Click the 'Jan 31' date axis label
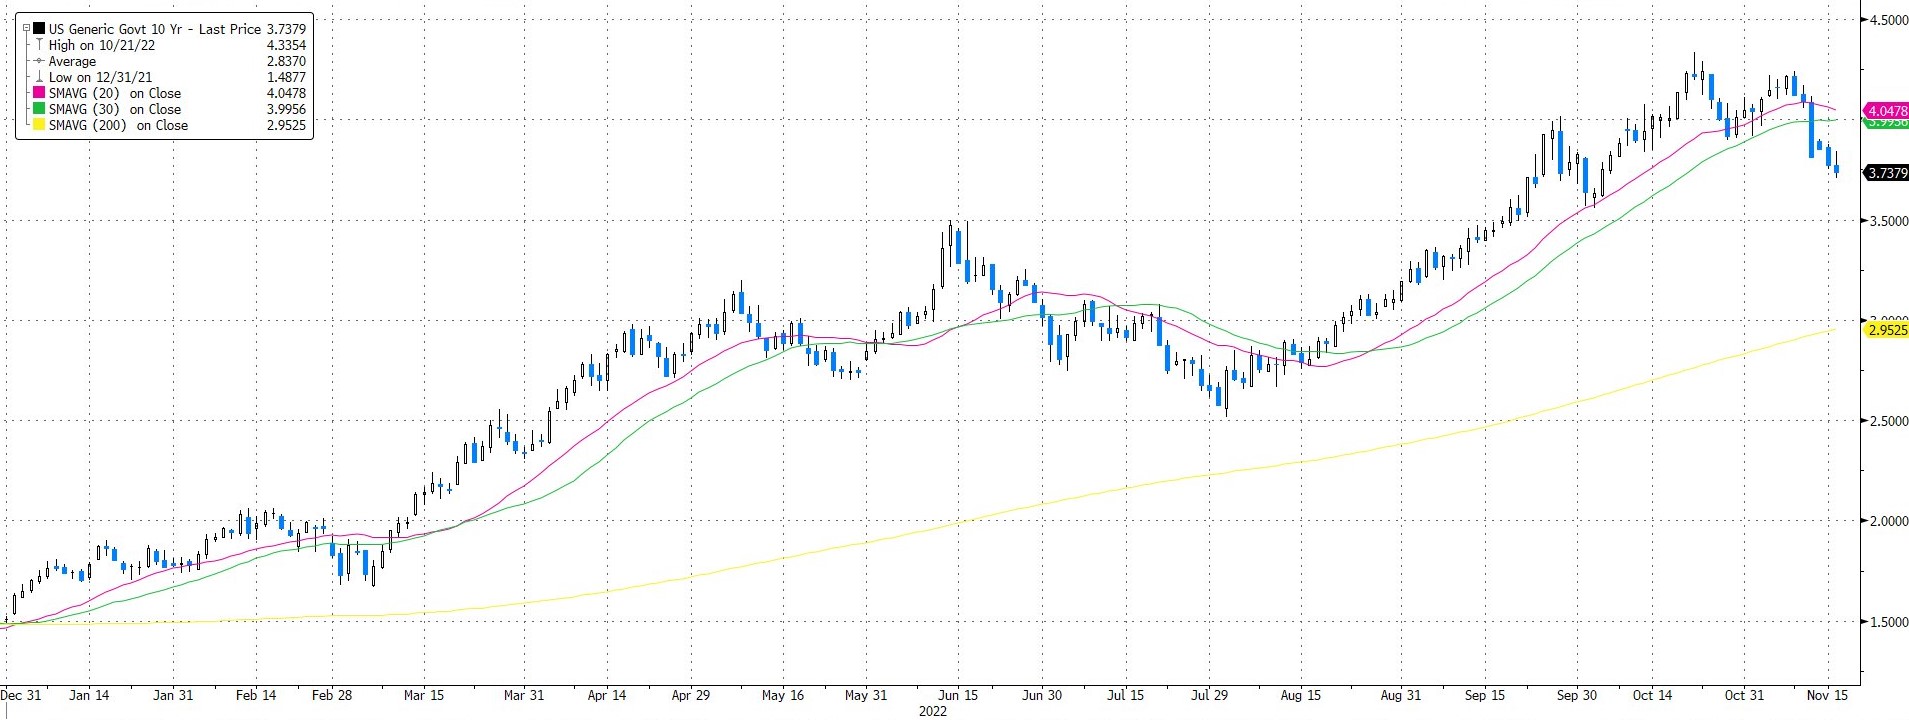 [173, 695]
